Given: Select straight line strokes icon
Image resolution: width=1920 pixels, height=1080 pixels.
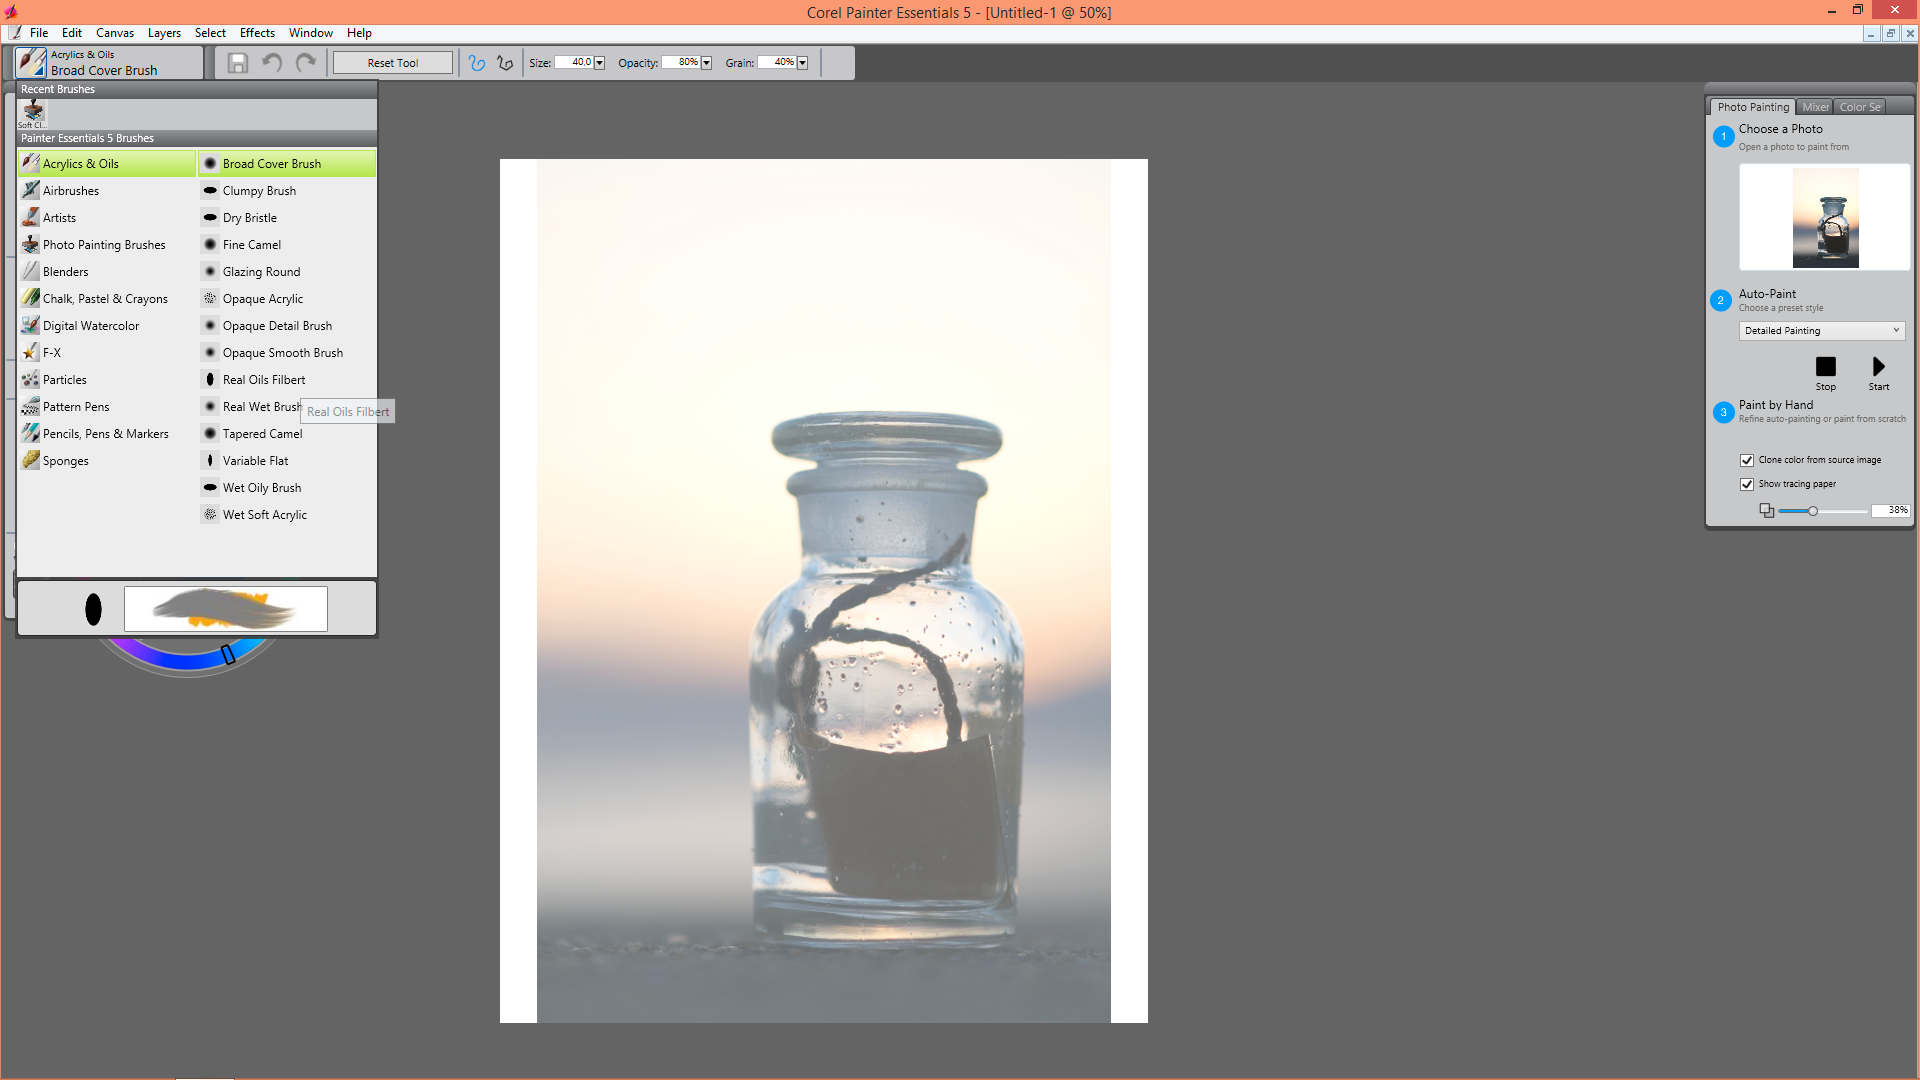Looking at the screenshot, I should click(505, 63).
